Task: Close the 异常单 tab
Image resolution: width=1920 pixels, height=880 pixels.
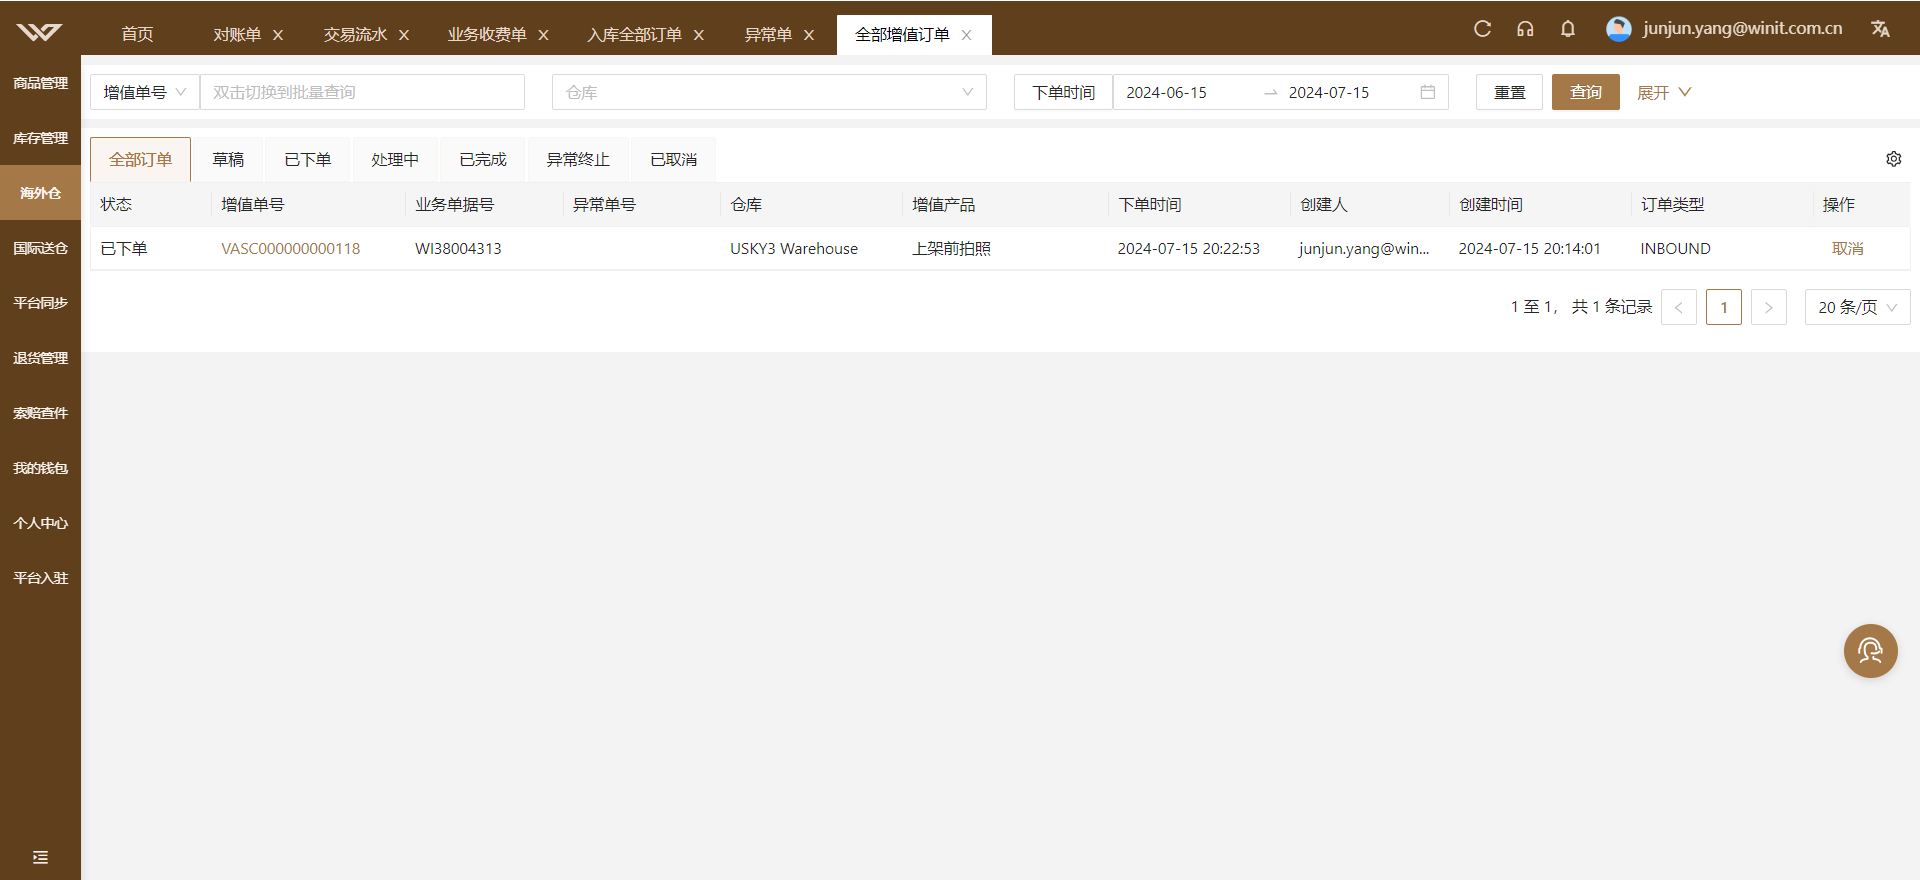Action: 808,35
